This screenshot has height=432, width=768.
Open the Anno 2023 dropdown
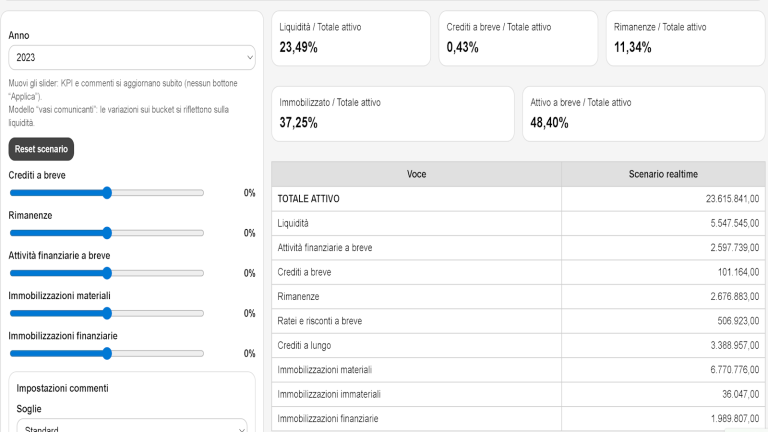click(131, 58)
